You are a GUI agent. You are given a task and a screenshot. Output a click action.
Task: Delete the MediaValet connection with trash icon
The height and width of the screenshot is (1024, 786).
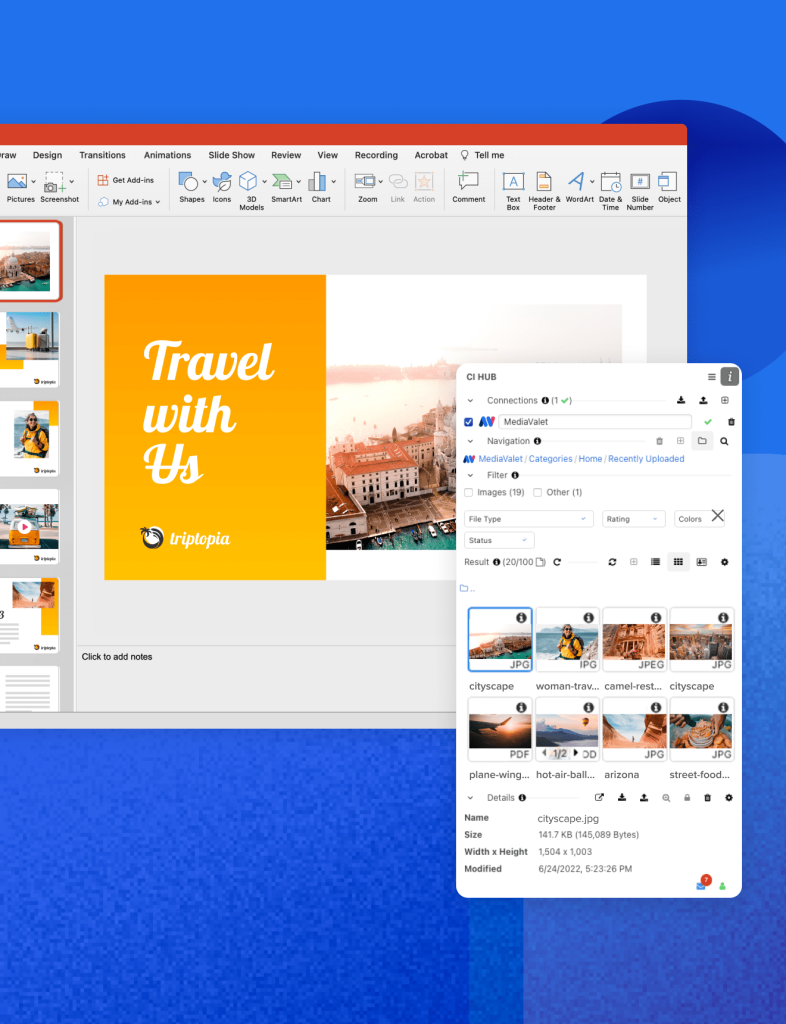[731, 422]
